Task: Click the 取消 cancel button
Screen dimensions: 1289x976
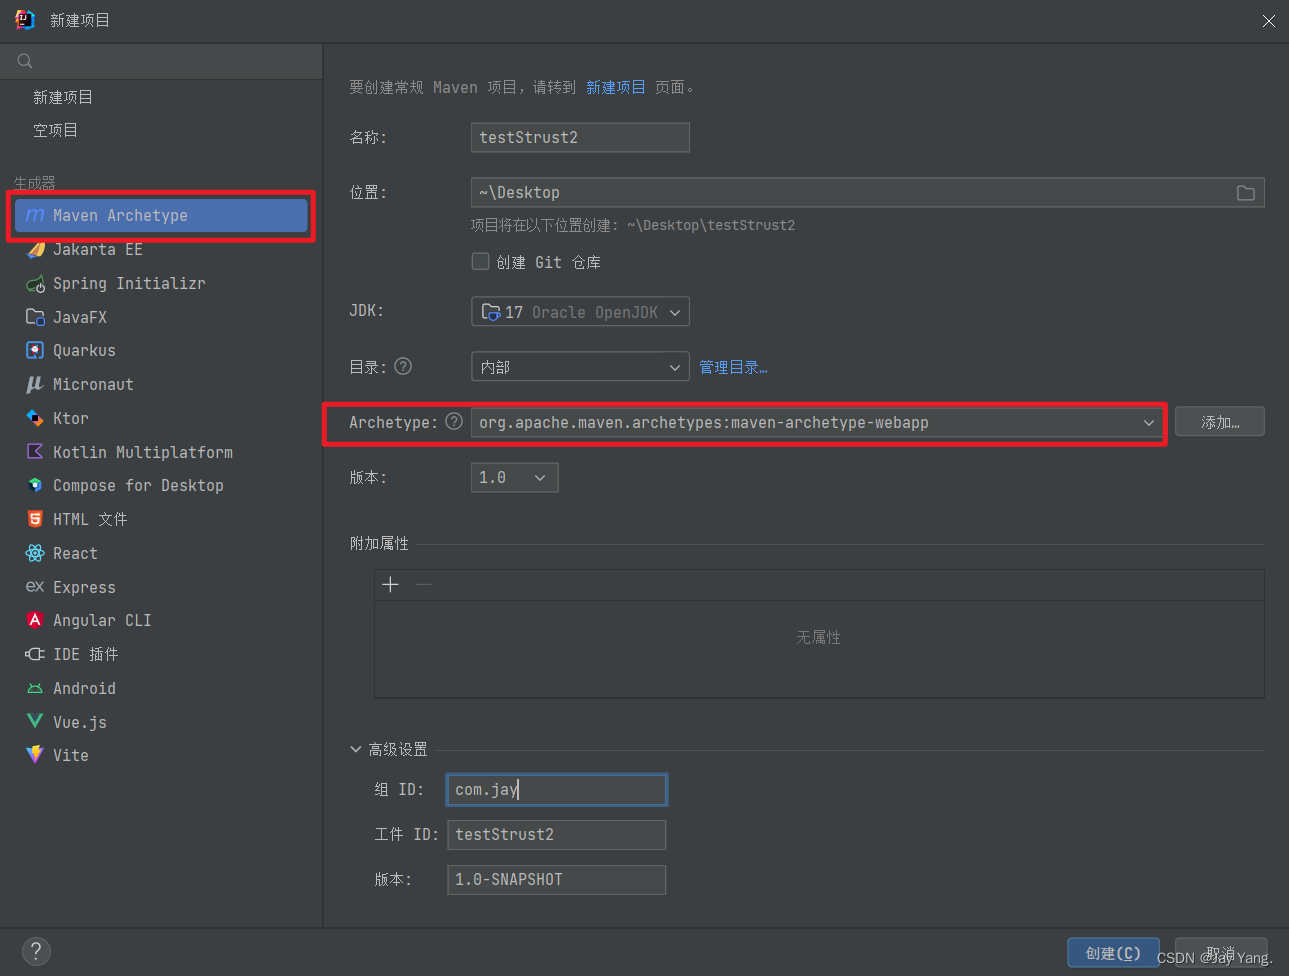Action: point(1221,953)
